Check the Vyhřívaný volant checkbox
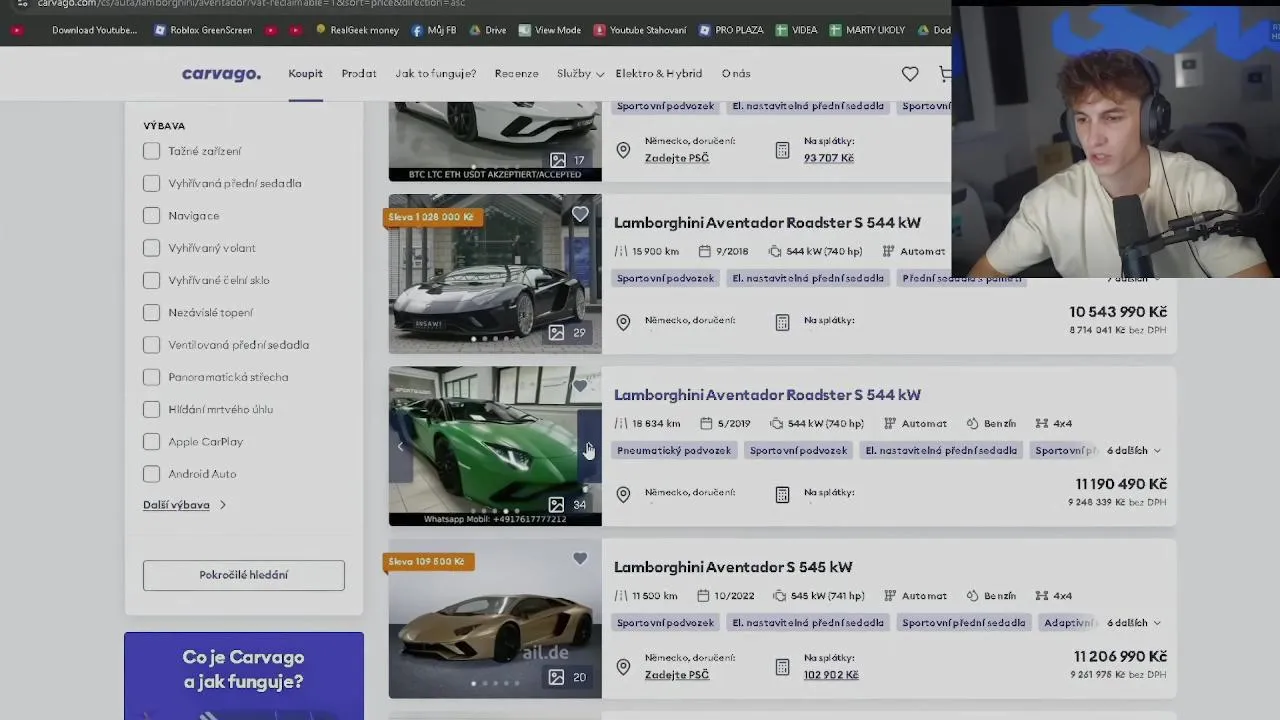The height and width of the screenshot is (720, 1280). point(151,248)
